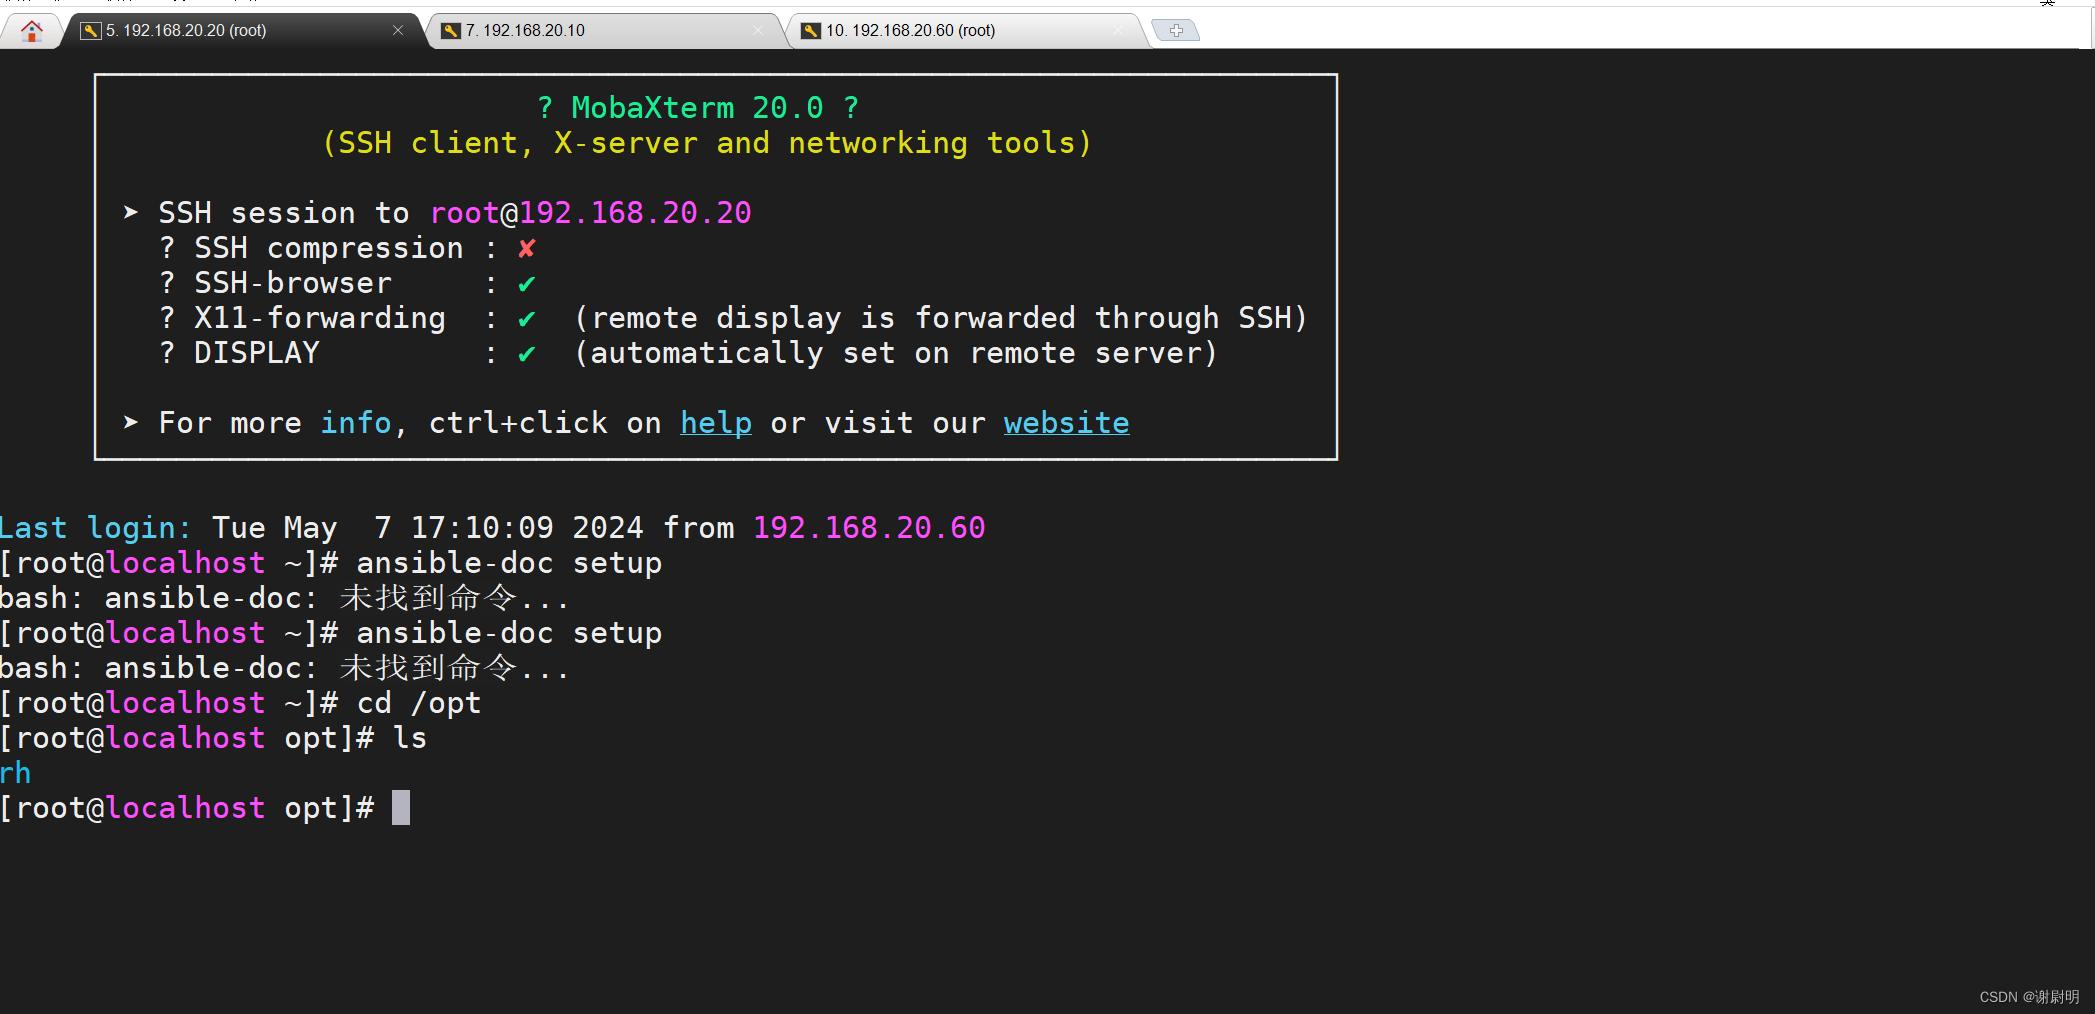Click the first 'ansible-doc setup' command
This screenshot has height=1014, width=2095.
pos(509,563)
